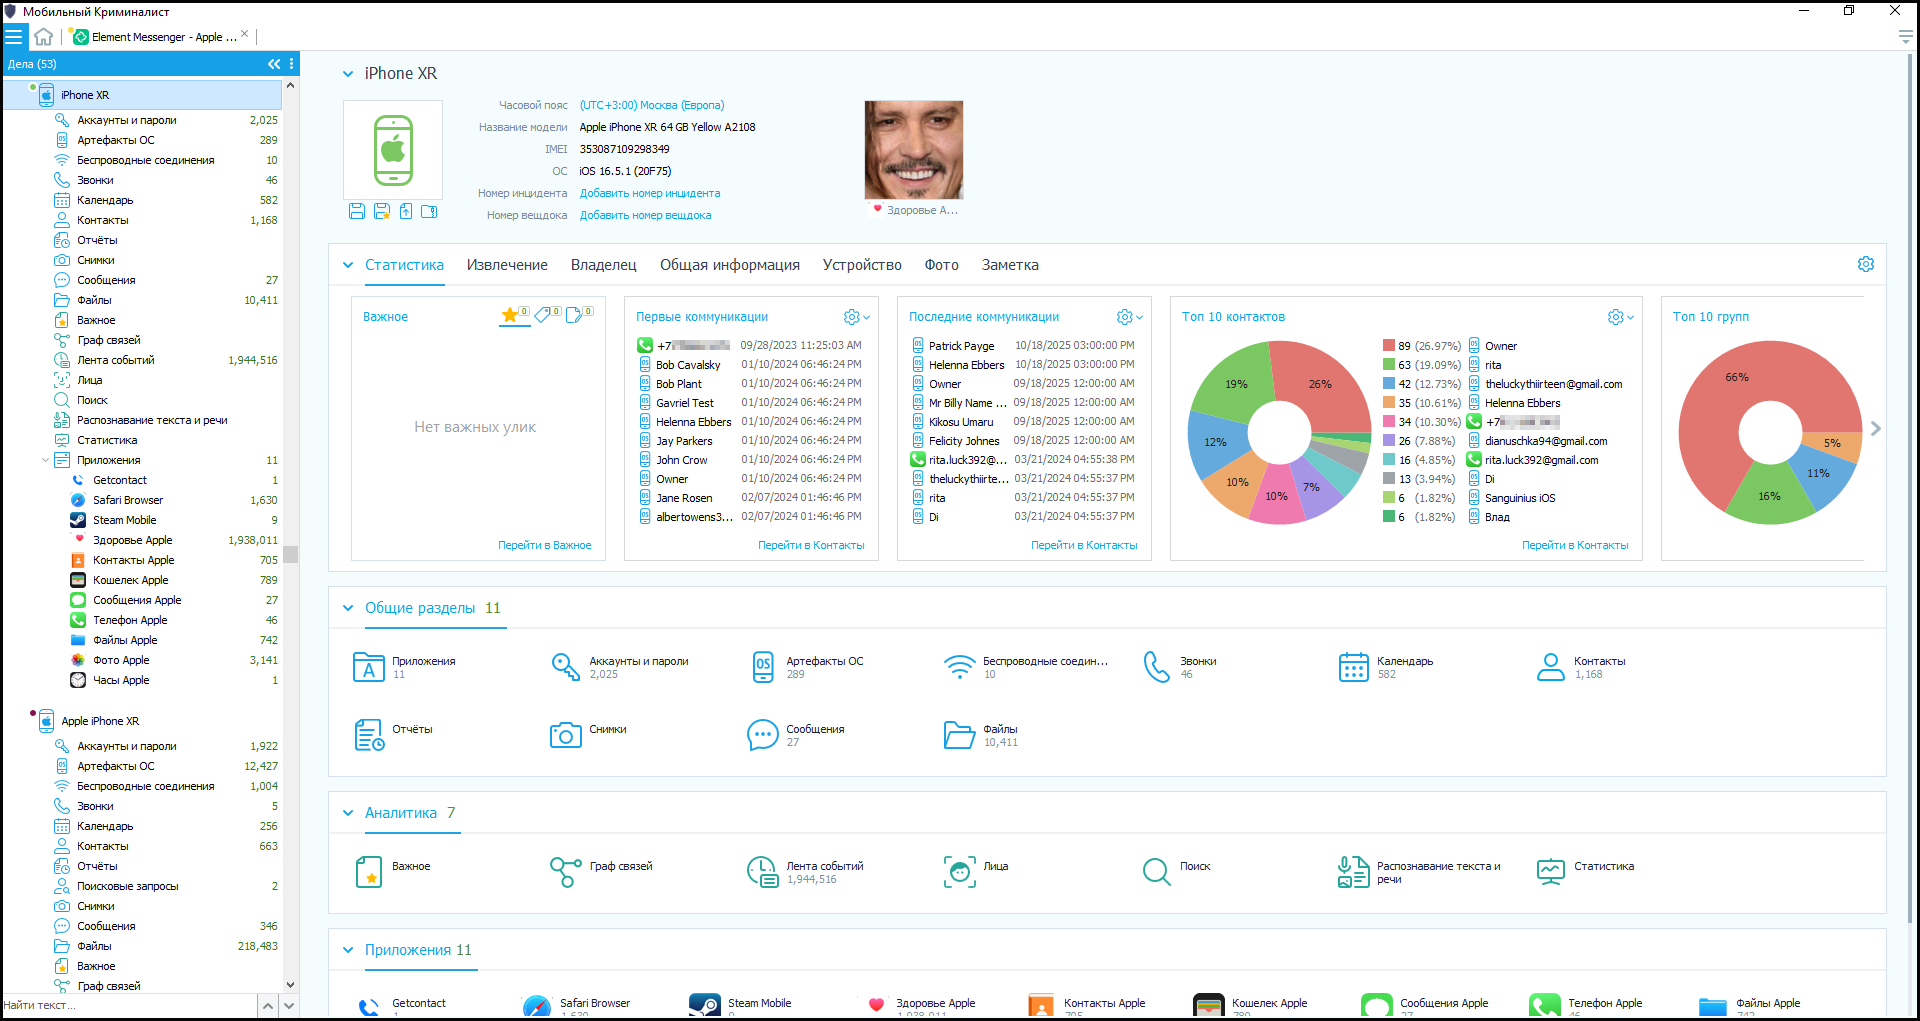Switch to Общая информация tab
Image resolution: width=1920 pixels, height=1021 pixels.
coord(729,265)
